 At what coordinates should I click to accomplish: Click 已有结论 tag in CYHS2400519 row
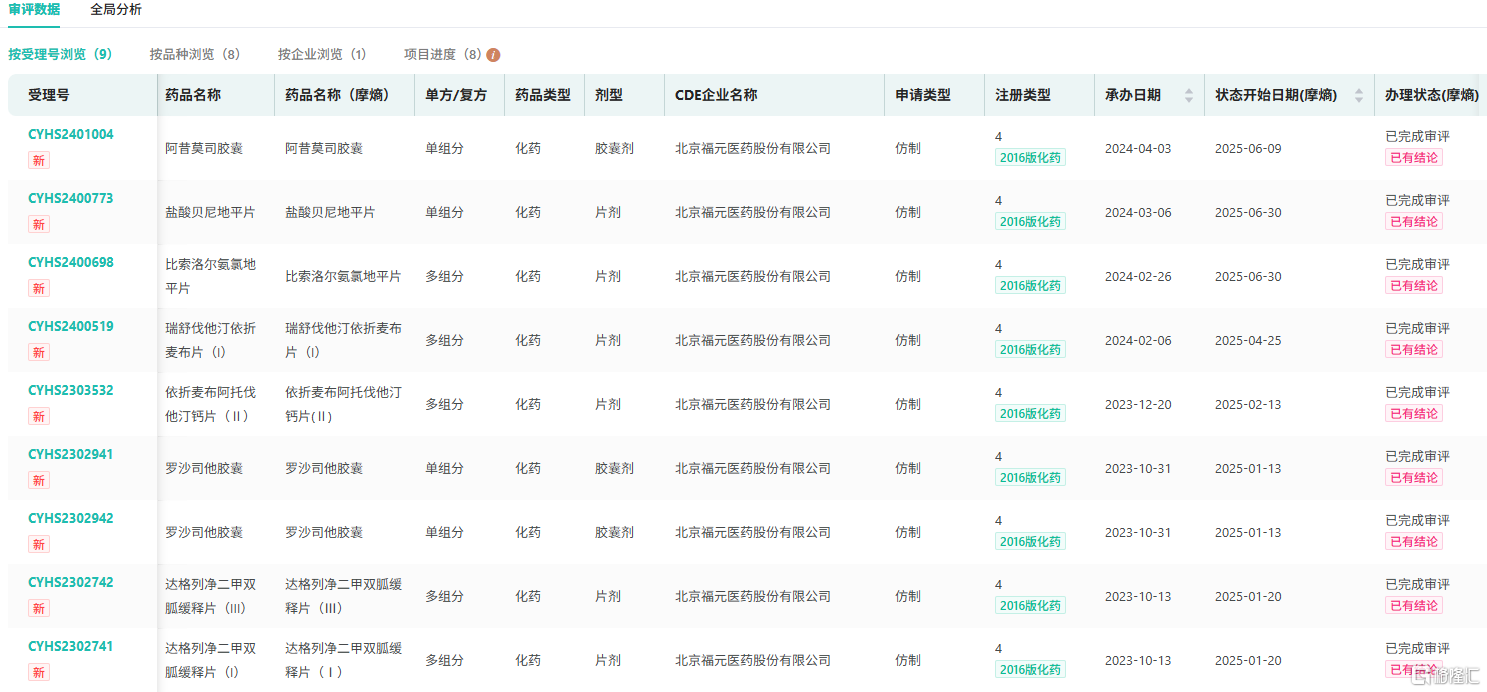click(x=1414, y=349)
